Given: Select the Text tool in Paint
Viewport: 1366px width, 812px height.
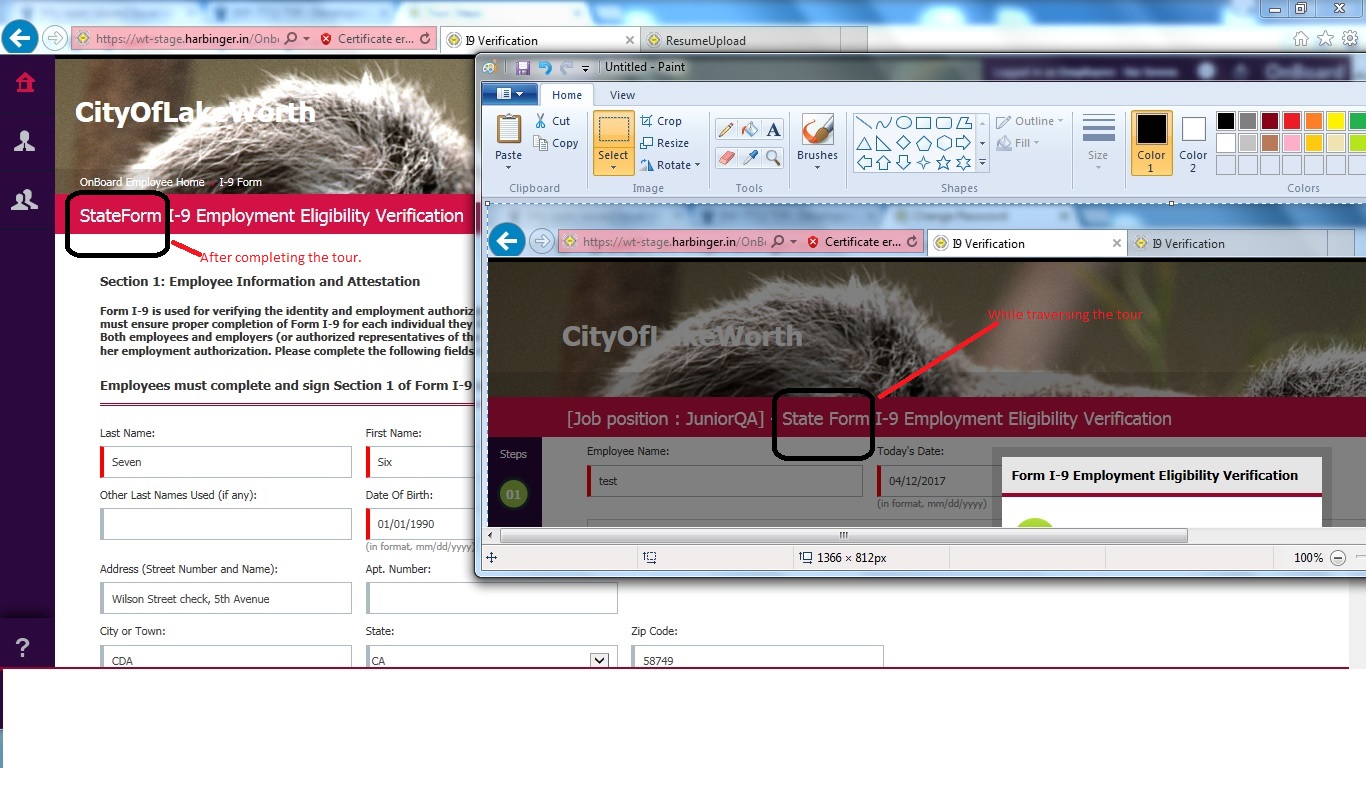Looking at the screenshot, I should (x=773, y=130).
